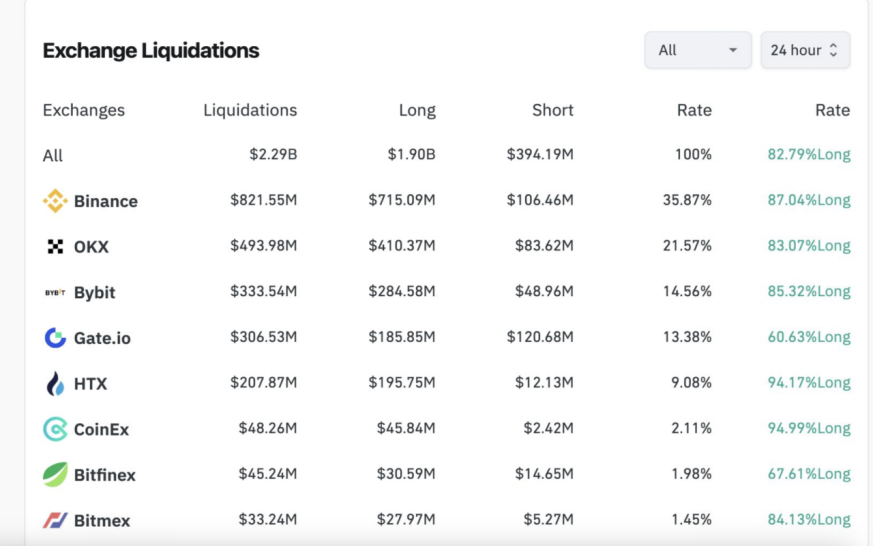The image size is (874, 547).
Task: Click the Binance exchange logo icon
Action: click(55, 201)
